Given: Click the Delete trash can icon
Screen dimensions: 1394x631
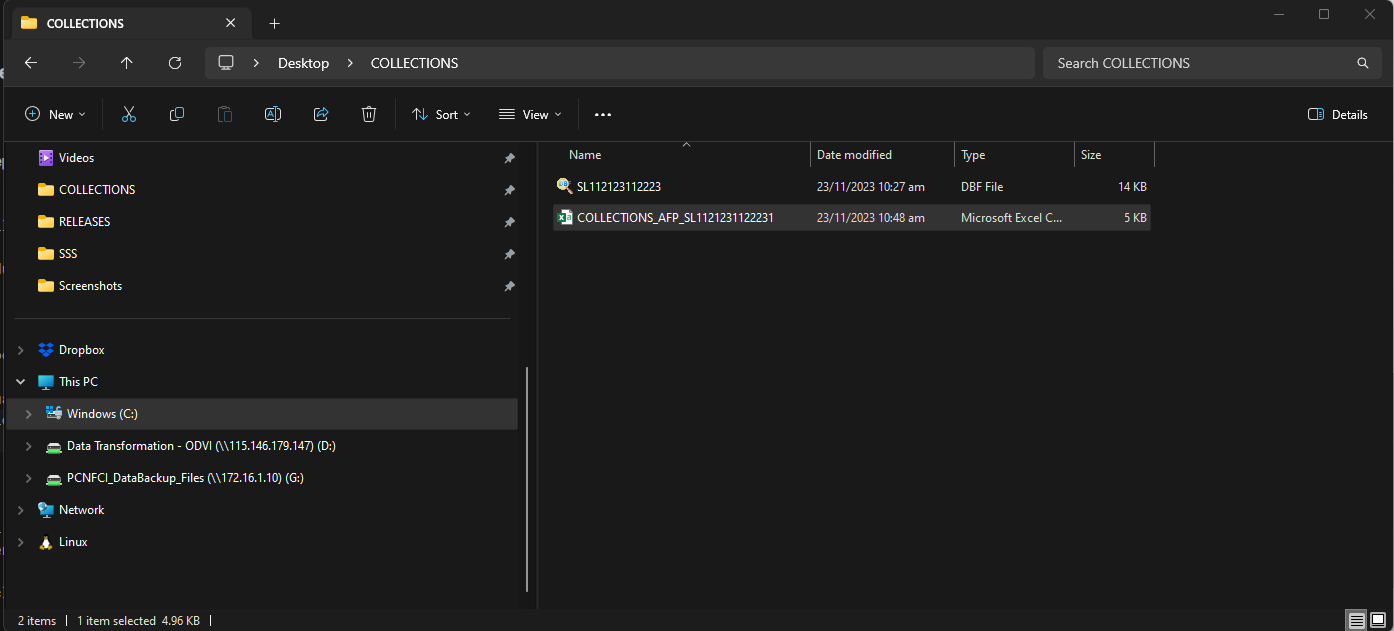Looking at the screenshot, I should (369, 115).
